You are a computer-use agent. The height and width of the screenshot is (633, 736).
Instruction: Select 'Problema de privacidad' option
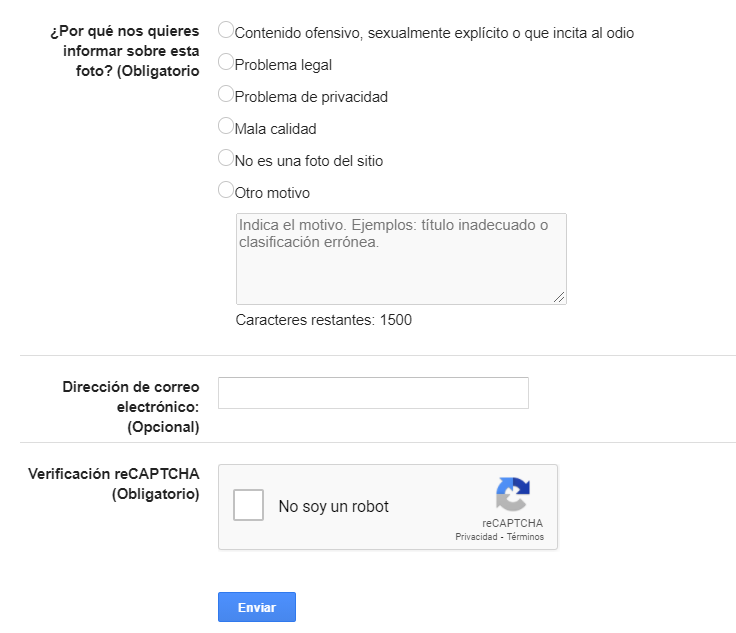225,95
